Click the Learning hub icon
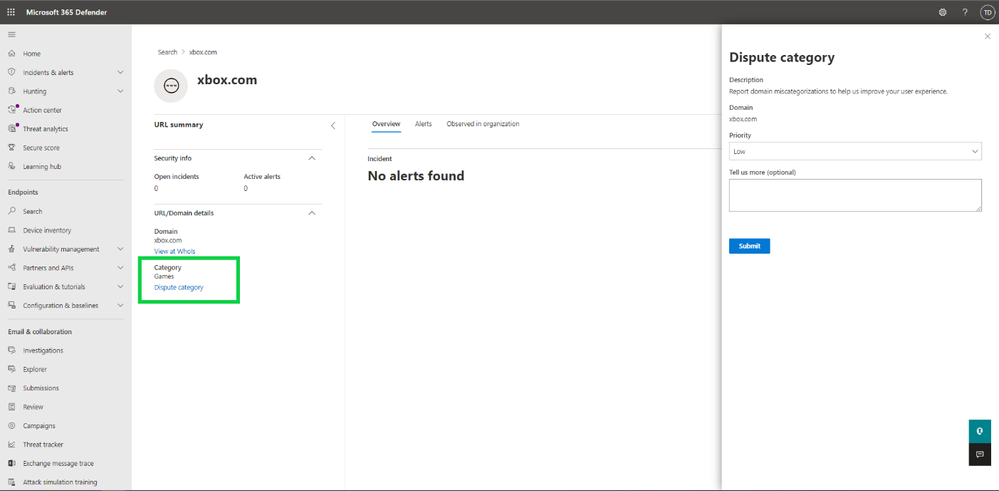Viewport: 999px width, 491px height. pos(11,166)
